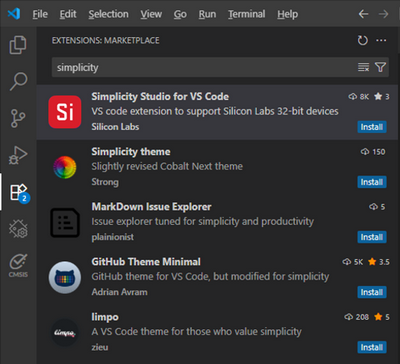Select 'Simplicity Studio for VS Code' title
This screenshot has width=400, height=364.
point(160,97)
